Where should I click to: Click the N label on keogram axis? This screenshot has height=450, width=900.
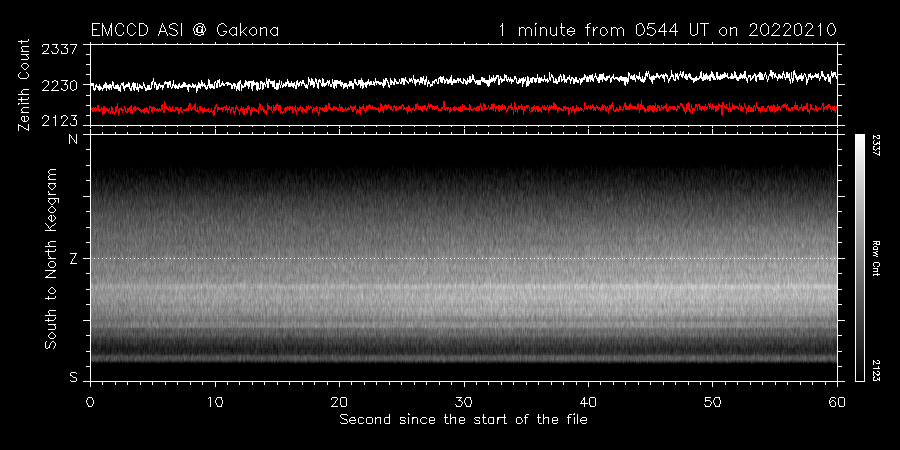pos(73,140)
